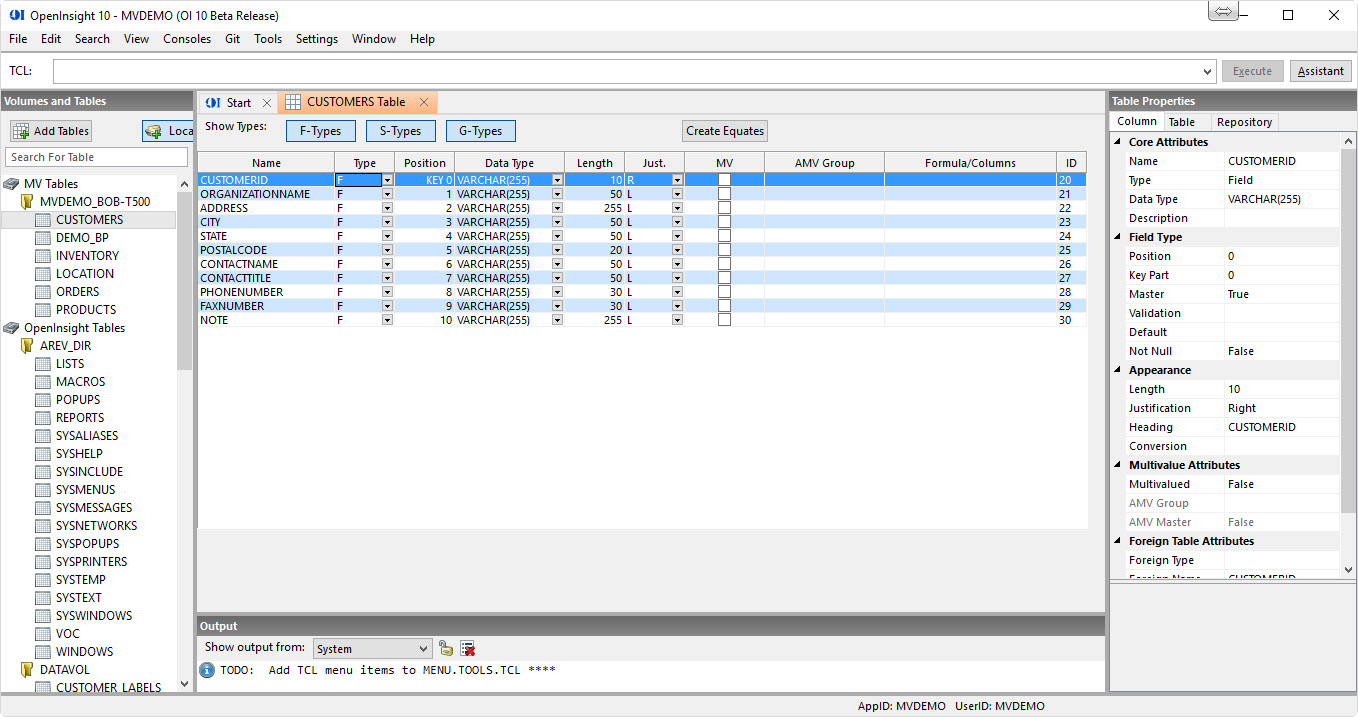The image size is (1358, 717).
Task: Close the CUSTOMERS Table tab
Action: 424,102
